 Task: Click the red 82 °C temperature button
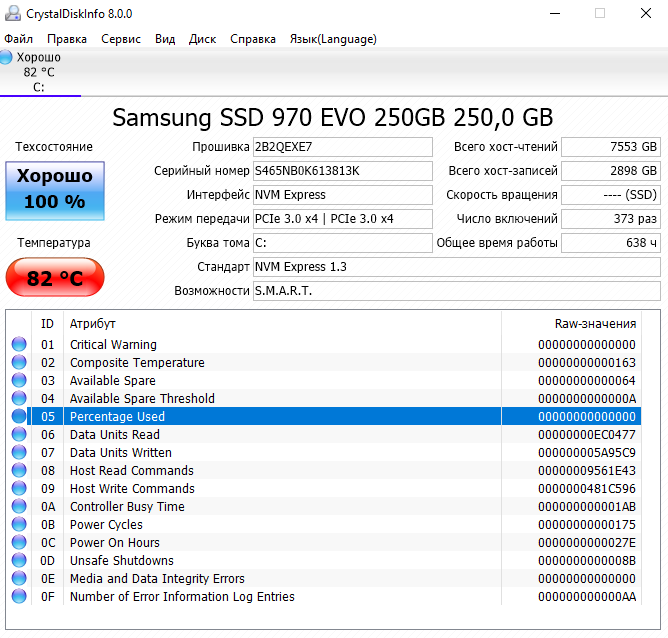(x=54, y=278)
